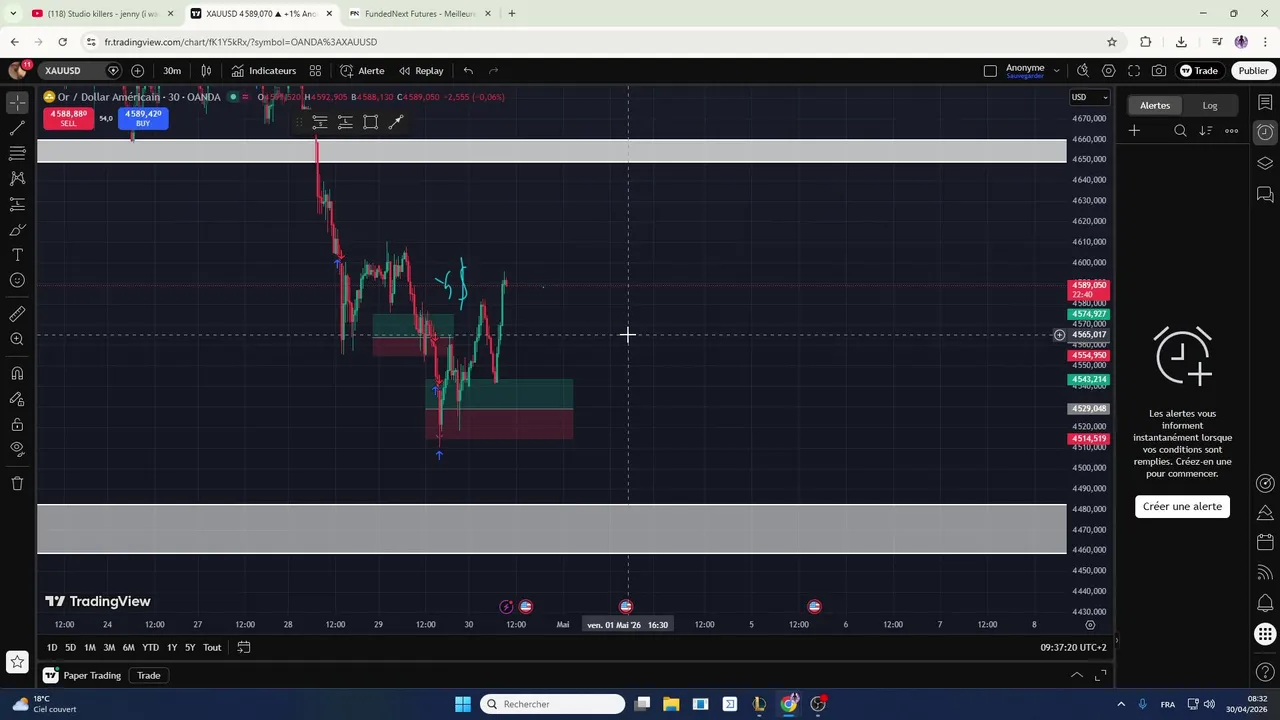Click the Sauvegarder link under Anonyme
This screenshot has width=1280, height=720.
pyautogui.click(x=1025, y=76)
